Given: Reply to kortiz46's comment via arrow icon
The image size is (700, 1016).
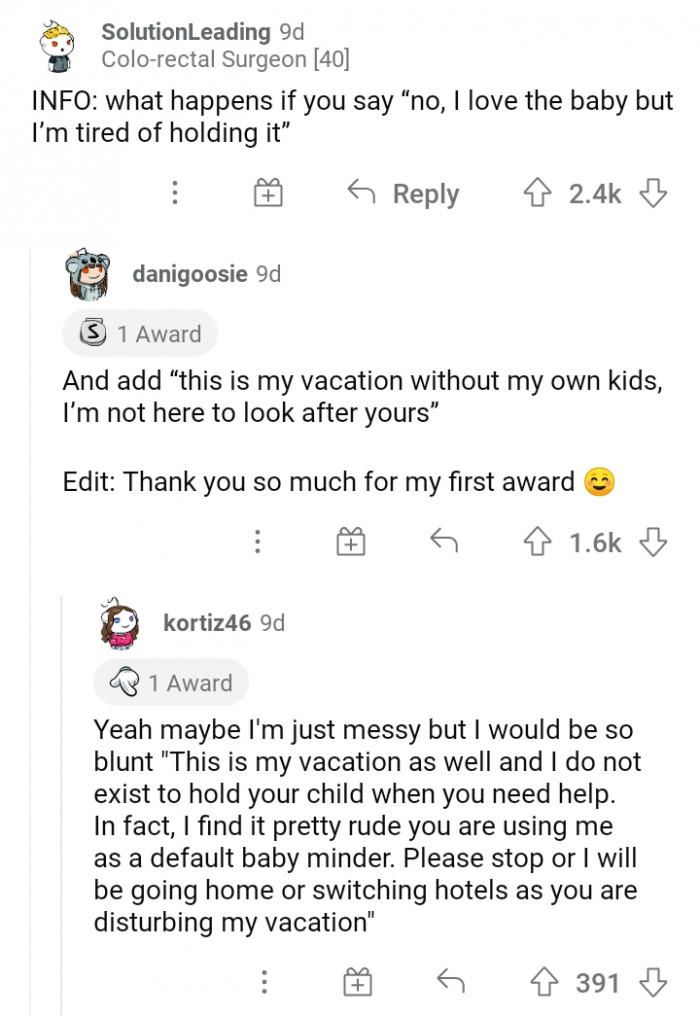Looking at the screenshot, I should pyautogui.click(x=450, y=983).
